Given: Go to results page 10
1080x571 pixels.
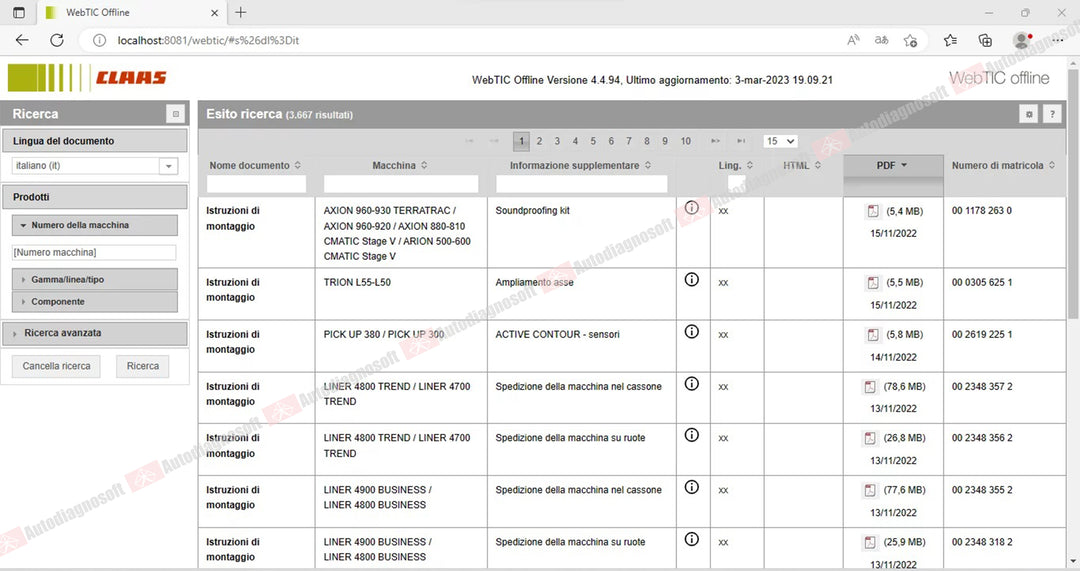Looking at the screenshot, I should coord(685,141).
